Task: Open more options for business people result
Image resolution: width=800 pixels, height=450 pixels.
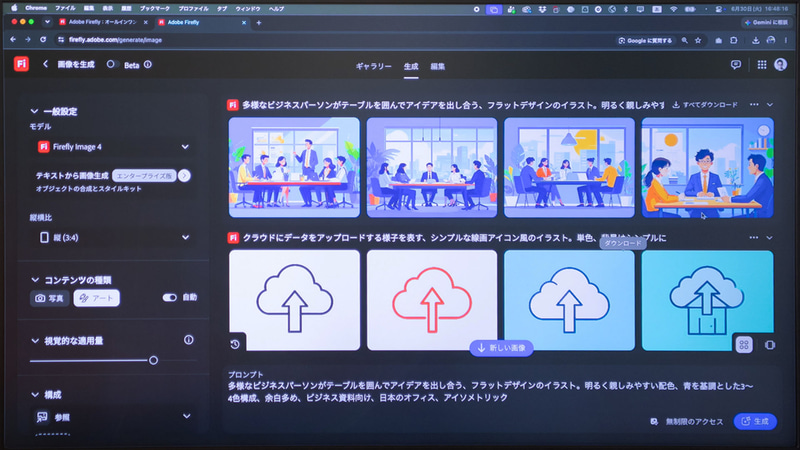Action: coord(754,105)
